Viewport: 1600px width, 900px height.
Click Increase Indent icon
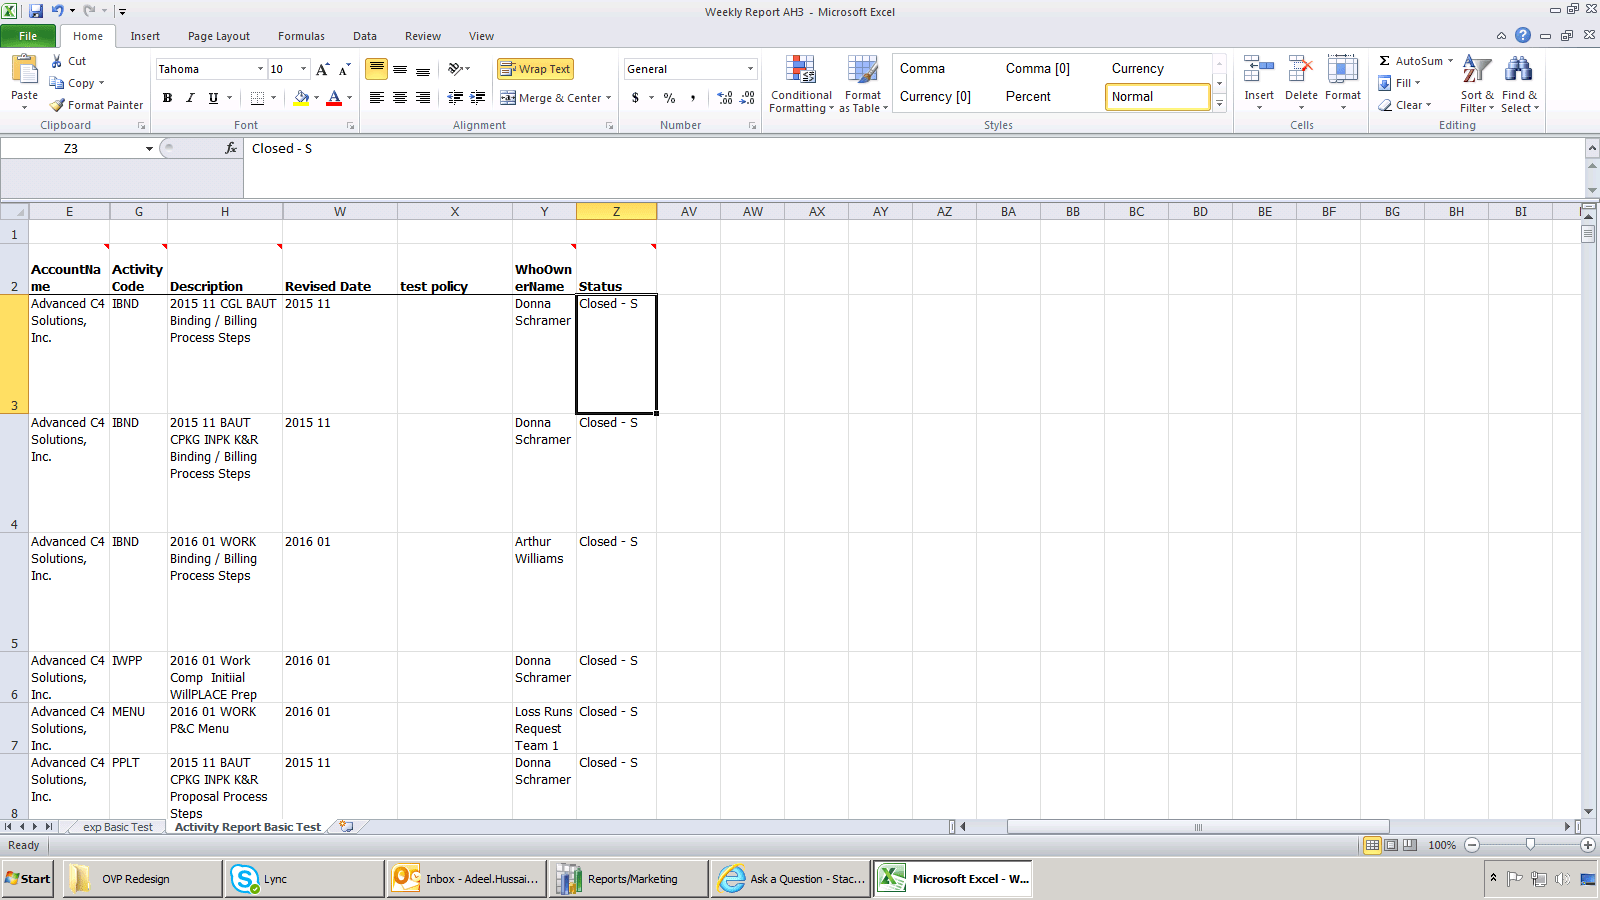point(478,98)
